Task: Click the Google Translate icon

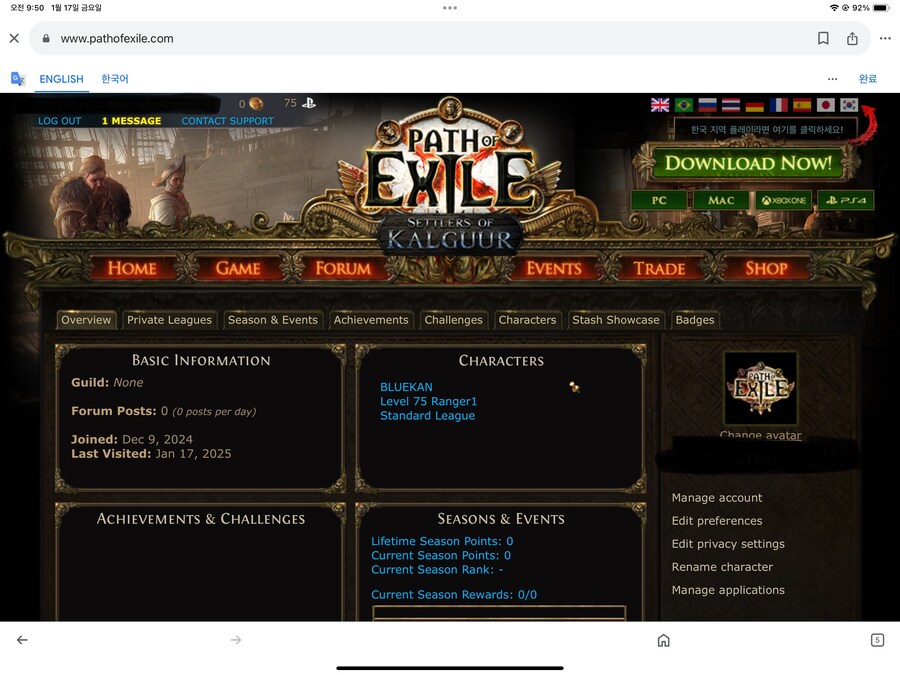Action: click(x=18, y=79)
